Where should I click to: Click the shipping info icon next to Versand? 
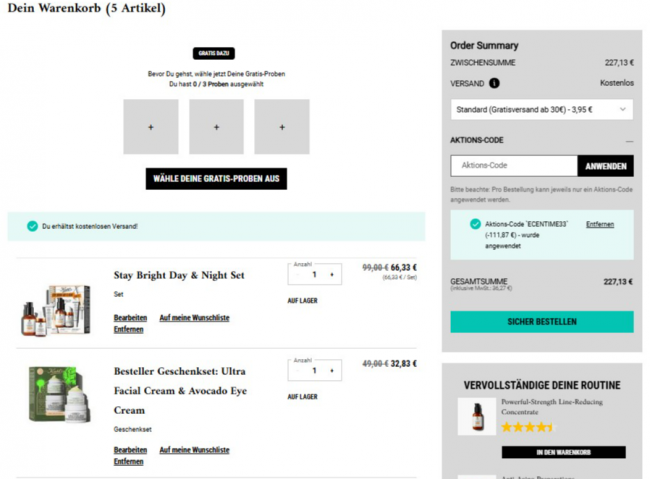(x=494, y=83)
